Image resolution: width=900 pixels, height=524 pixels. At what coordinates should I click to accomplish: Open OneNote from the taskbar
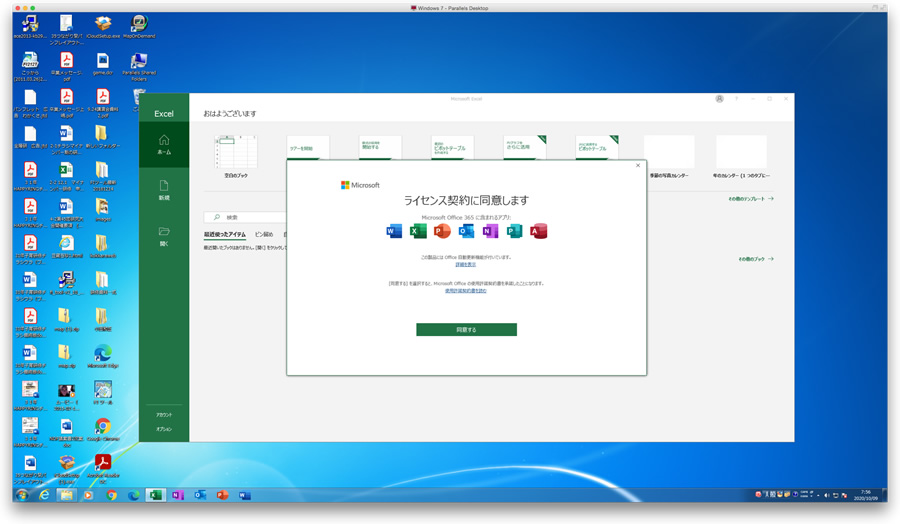pos(178,495)
